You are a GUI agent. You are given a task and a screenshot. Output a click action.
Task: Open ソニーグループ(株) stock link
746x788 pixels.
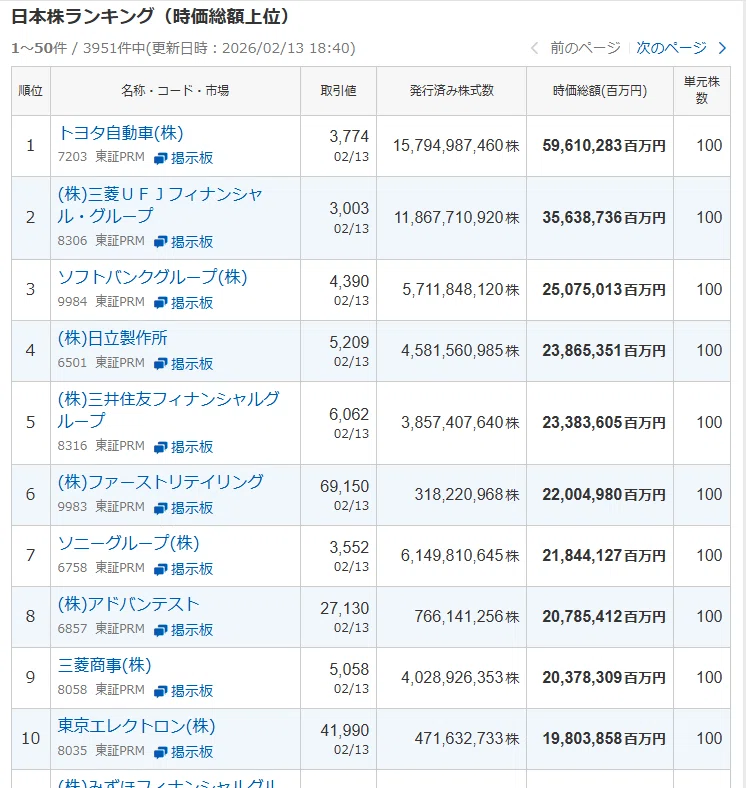pos(129,543)
